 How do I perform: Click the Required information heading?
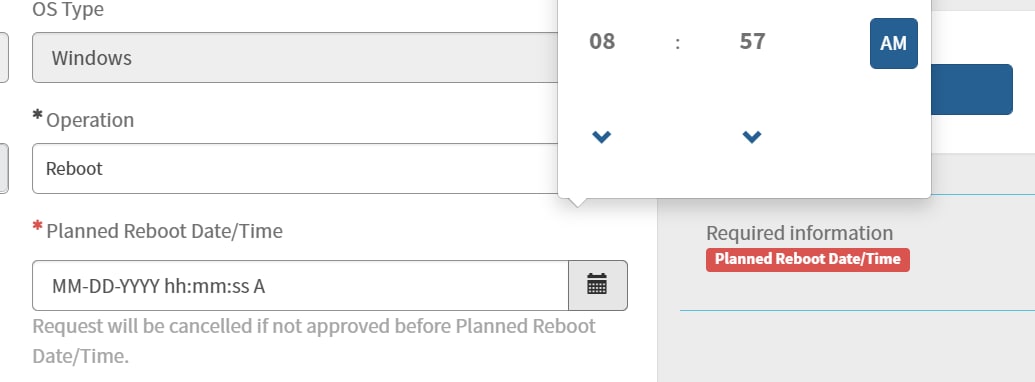click(799, 233)
